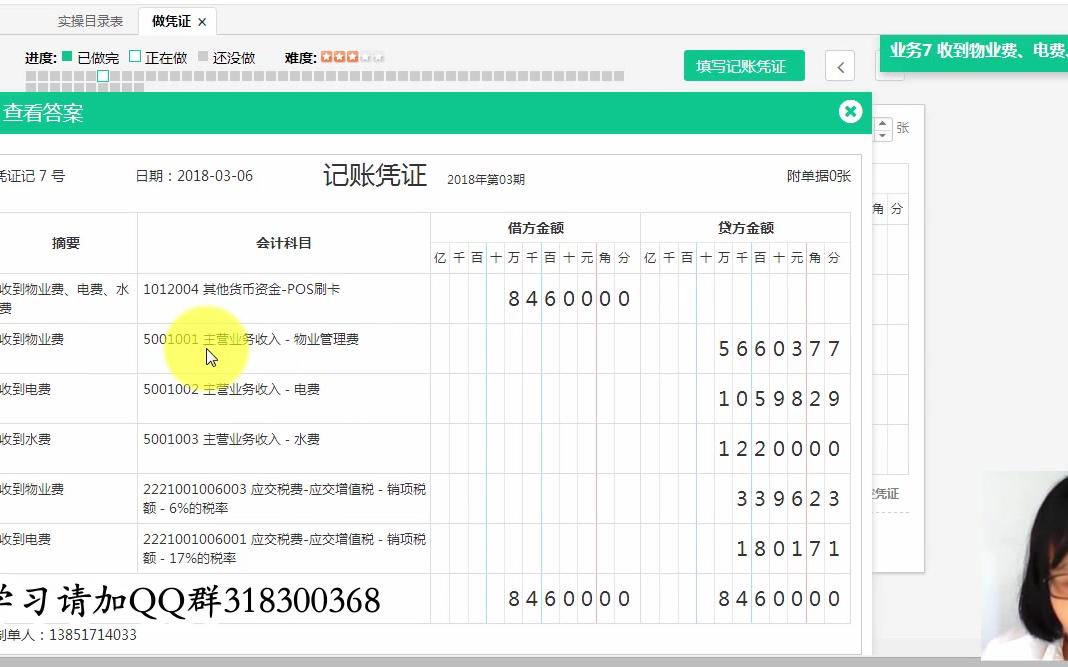Viewport: 1068px width, 667px height.
Task: Close the 查看答案 answer overlay
Action: pos(850,112)
